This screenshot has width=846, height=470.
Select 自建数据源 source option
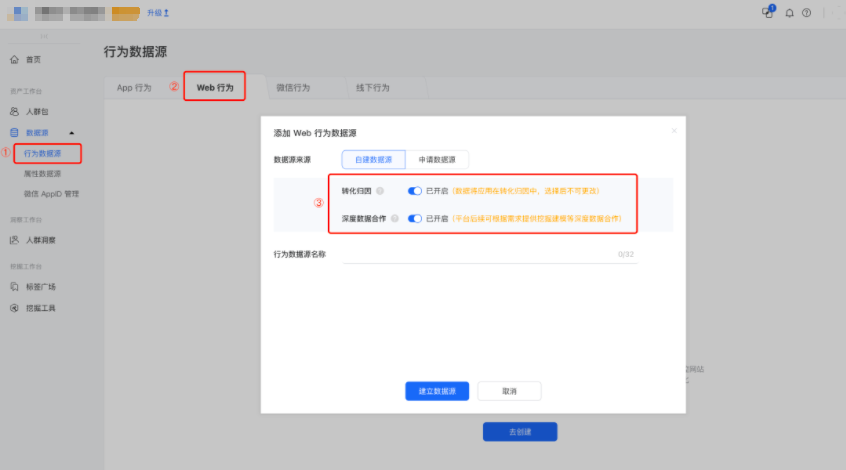pyautogui.click(x=373, y=159)
